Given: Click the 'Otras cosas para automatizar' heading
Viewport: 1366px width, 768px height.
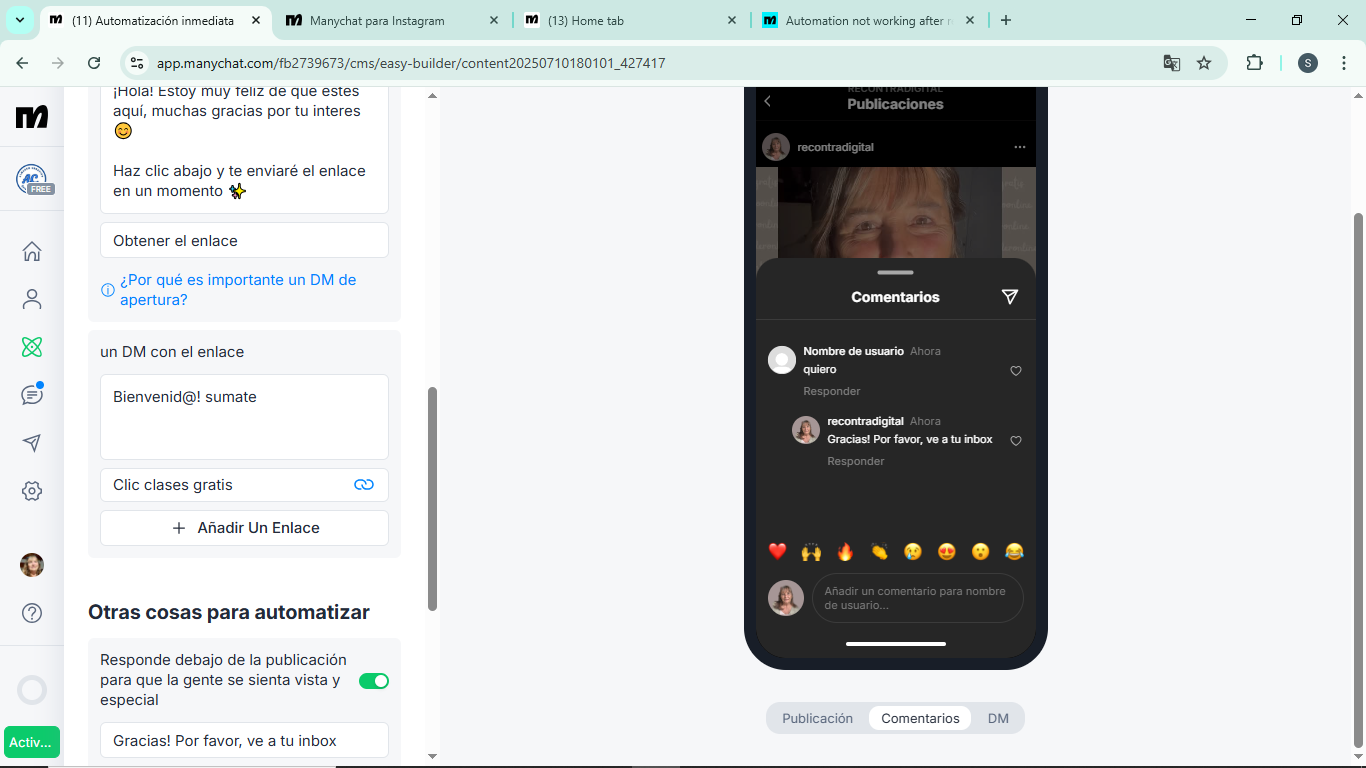Looking at the screenshot, I should [x=229, y=612].
